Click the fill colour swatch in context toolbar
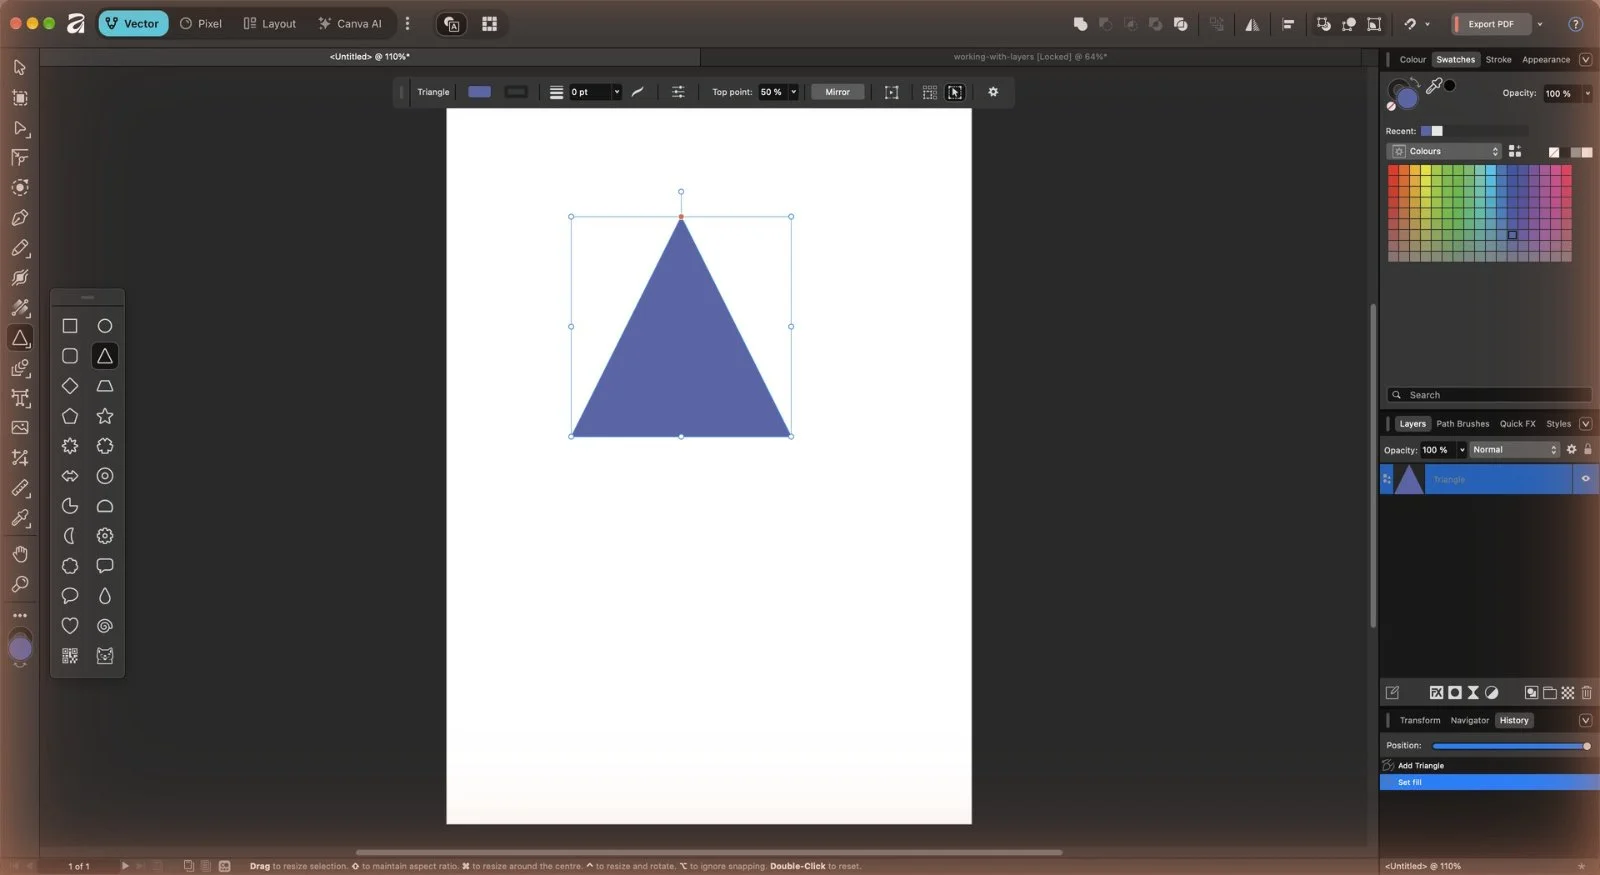The image size is (1600, 875). (x=480, y=92)
